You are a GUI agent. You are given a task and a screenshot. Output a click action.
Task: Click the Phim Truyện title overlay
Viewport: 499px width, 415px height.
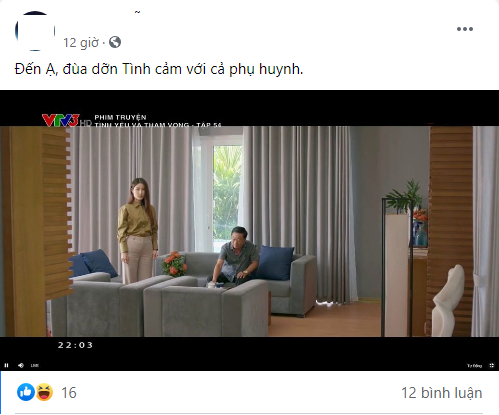pyautogui.click(x=120, y=117)
